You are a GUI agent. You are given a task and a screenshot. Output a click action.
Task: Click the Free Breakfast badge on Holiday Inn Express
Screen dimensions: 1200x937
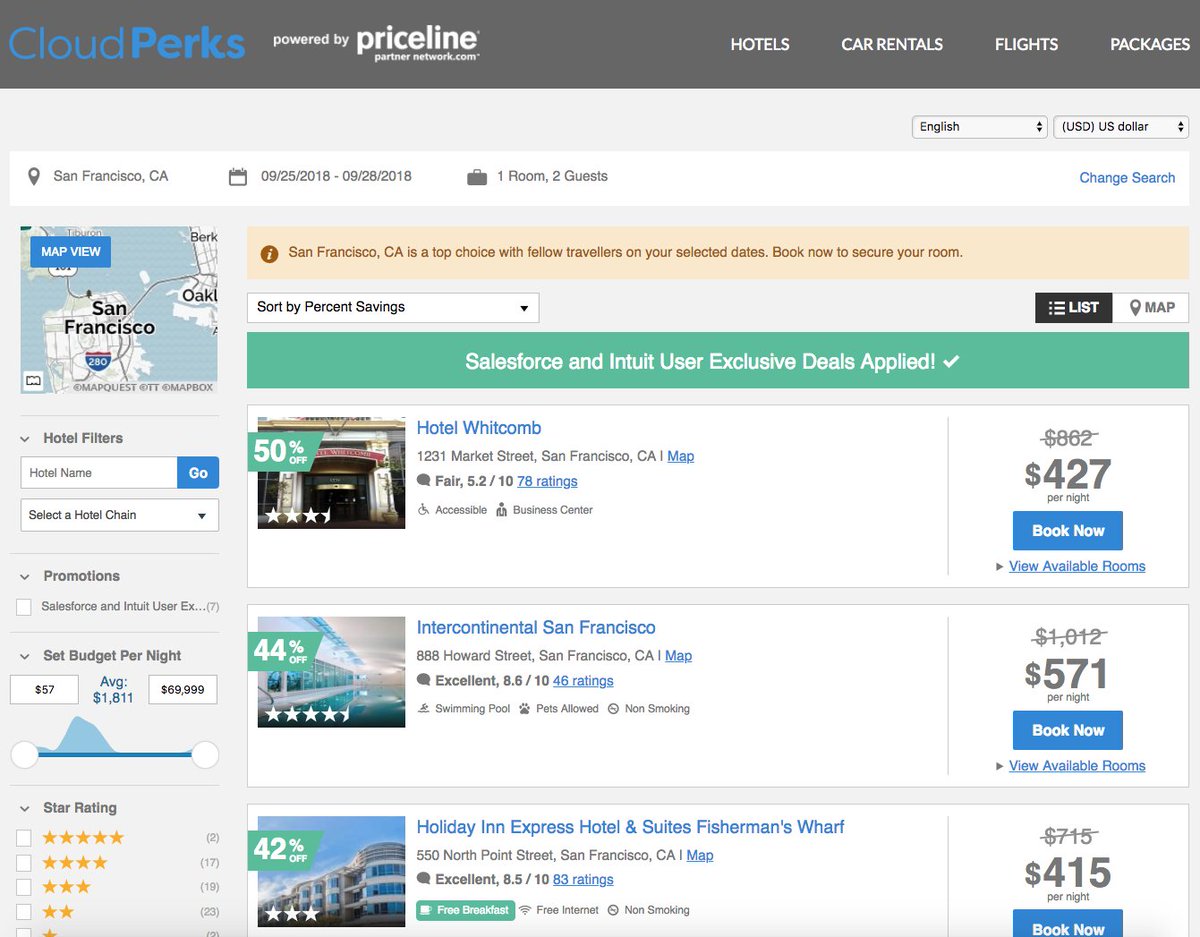465,910
